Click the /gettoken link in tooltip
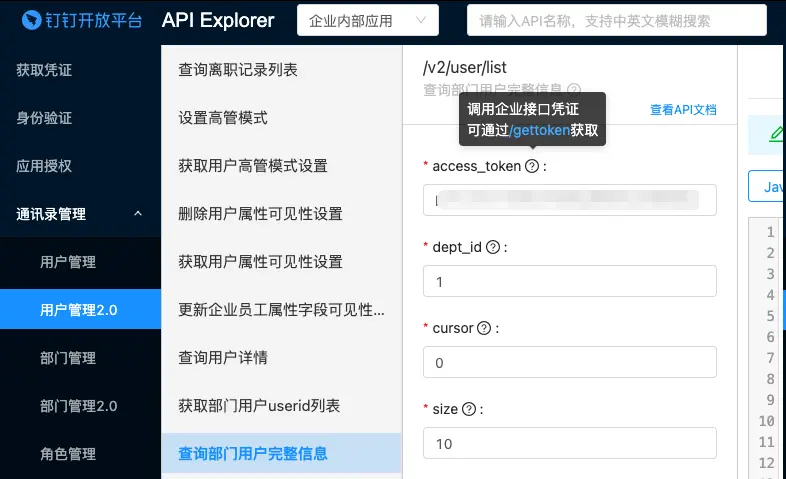The image size is (786, 479). point(539,130)
